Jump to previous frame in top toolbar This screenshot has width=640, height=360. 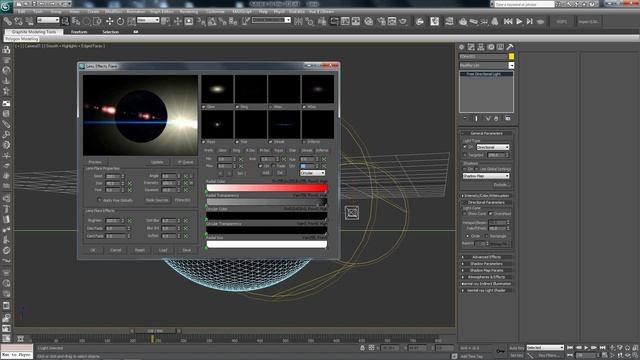pyautogui.click(x=508, y=21)
